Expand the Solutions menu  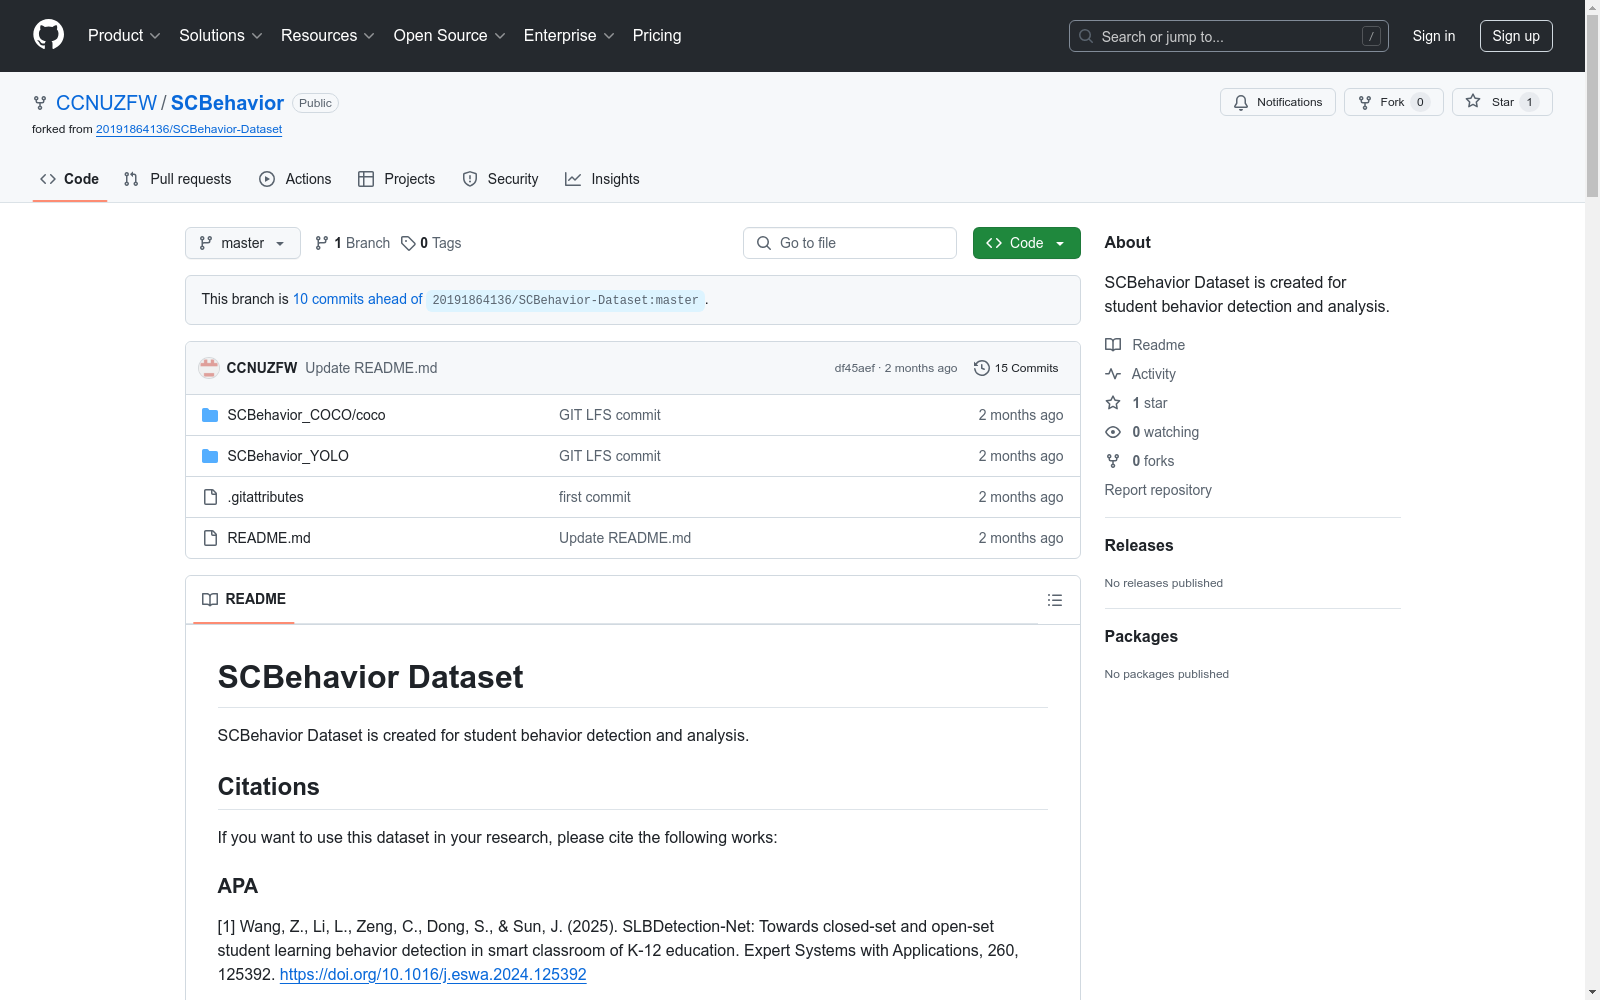coord(220,35)
